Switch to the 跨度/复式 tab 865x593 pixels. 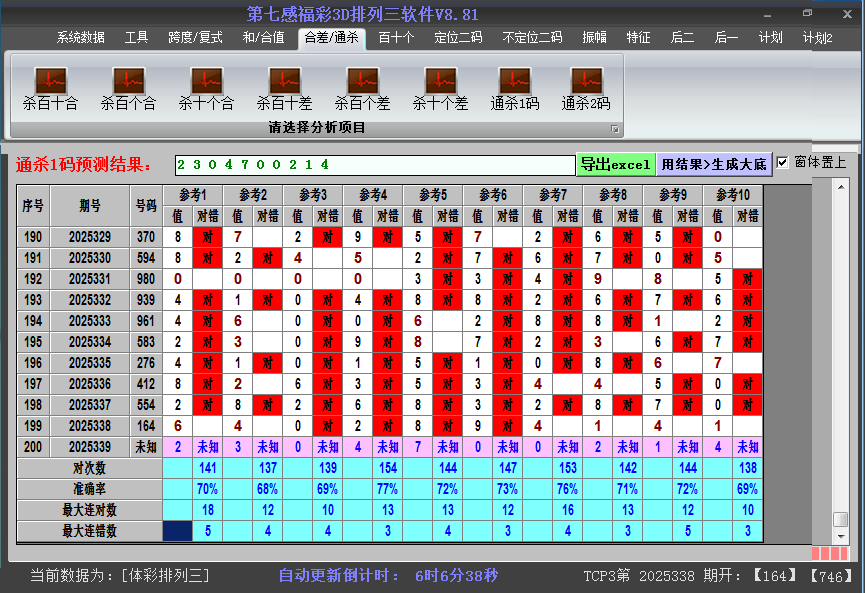[x=195, y=38]
